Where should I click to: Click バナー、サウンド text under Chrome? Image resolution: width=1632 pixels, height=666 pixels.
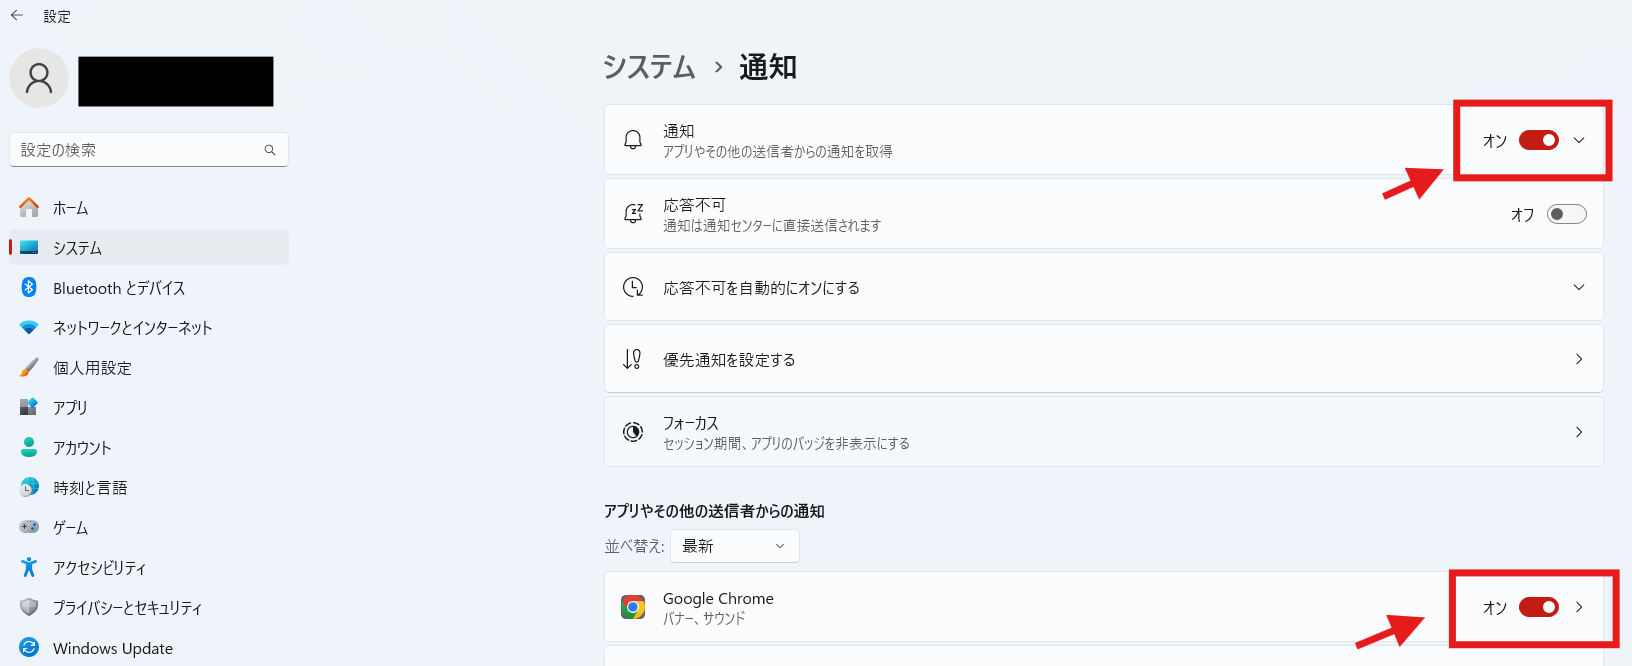point(704,619)
